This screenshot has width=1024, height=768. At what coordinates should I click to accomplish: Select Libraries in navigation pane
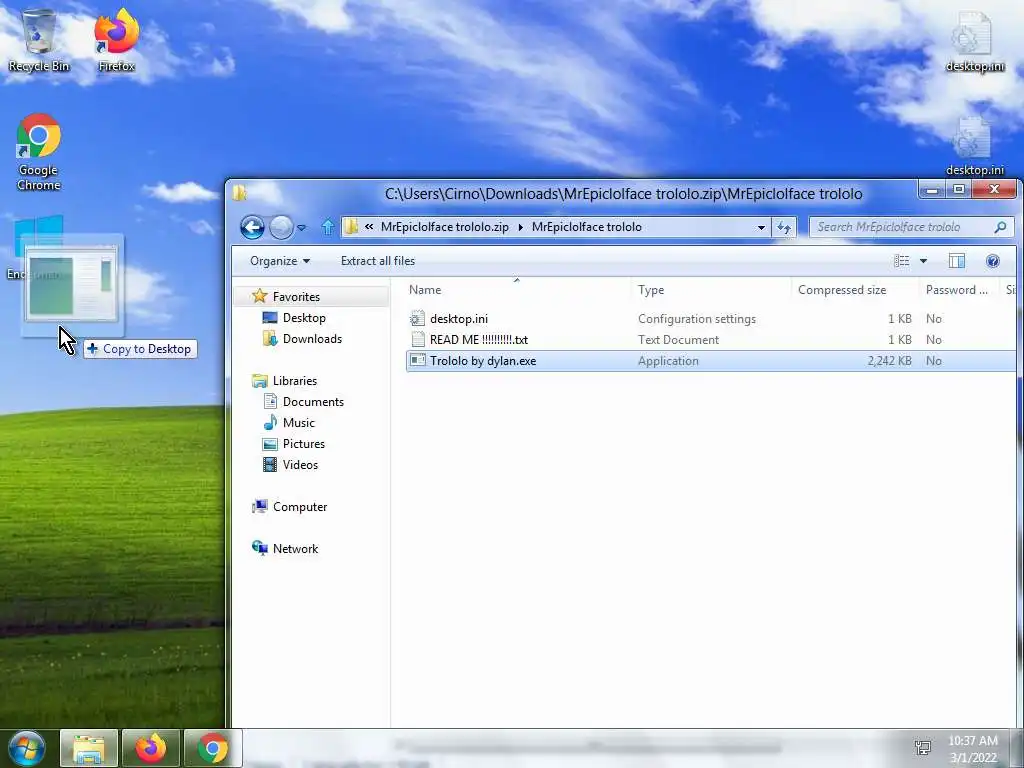coord(294,381)
